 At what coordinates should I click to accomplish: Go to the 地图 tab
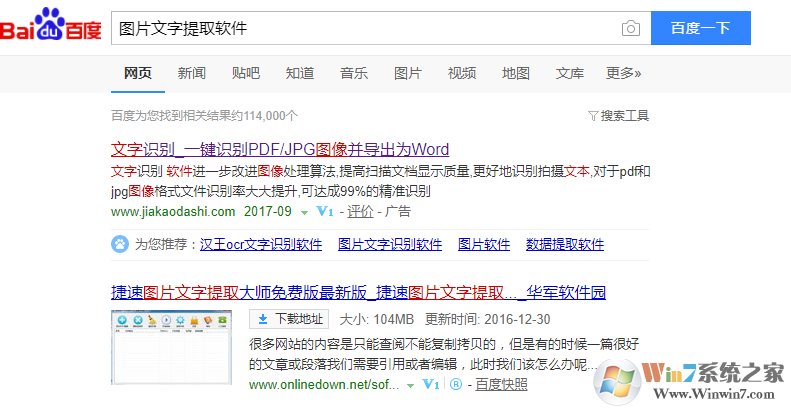(516, 73)
